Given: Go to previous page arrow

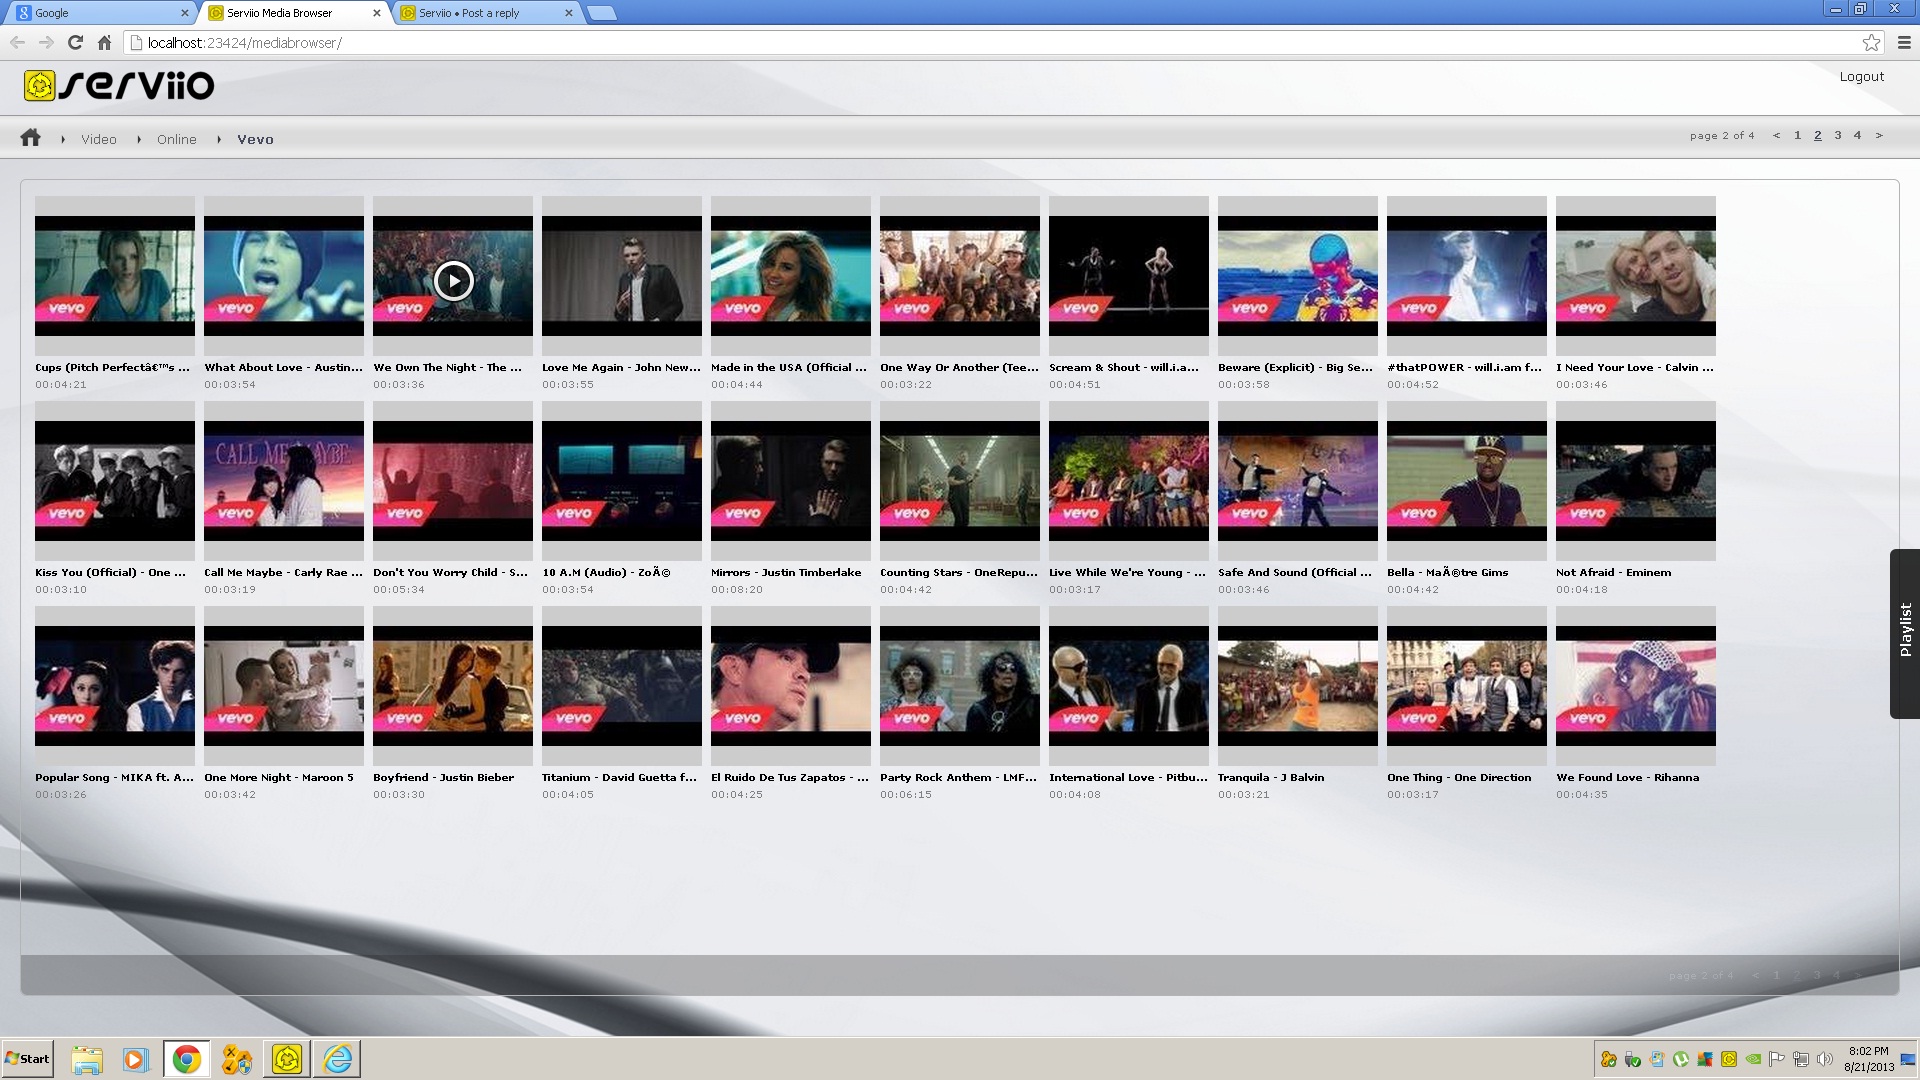Looking at the screenshot, I should point(1776,135).
